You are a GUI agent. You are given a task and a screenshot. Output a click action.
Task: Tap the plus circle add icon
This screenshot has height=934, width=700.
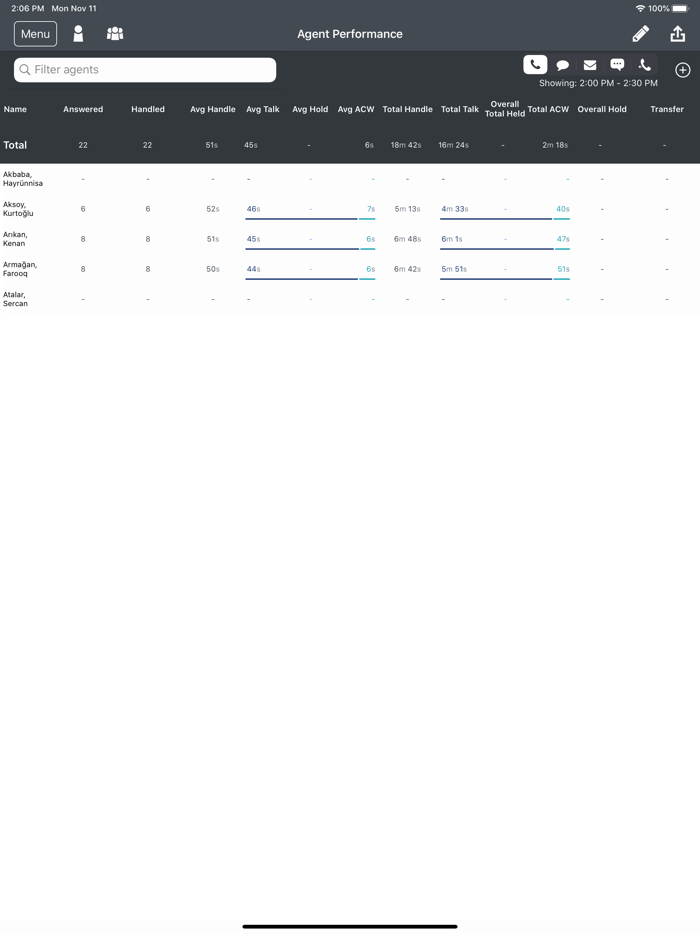coord(683,70)
